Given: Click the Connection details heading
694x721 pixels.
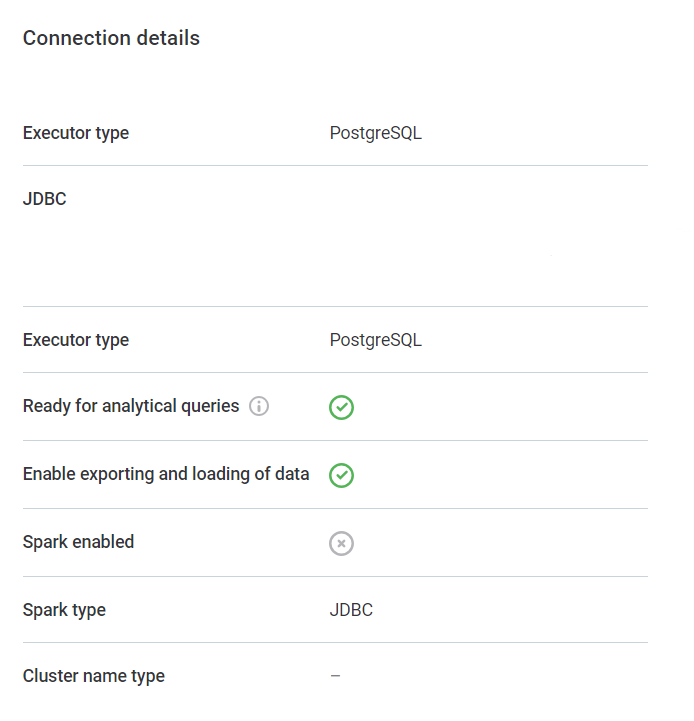Looking at the screenshot, I should tap(111, 38).
